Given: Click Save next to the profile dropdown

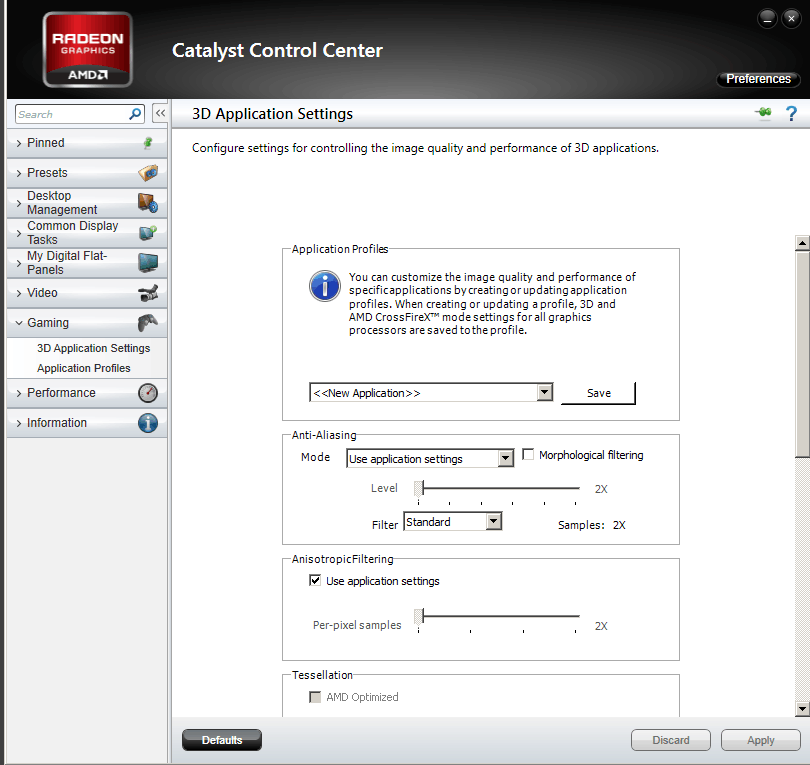Looking at the screenshot, I should point(598,393).
